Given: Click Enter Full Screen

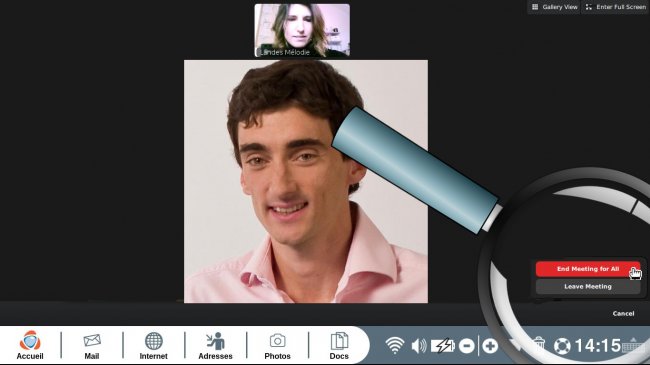Looking at the screenshot, I should pyautogui.click(x=616, y=7).
